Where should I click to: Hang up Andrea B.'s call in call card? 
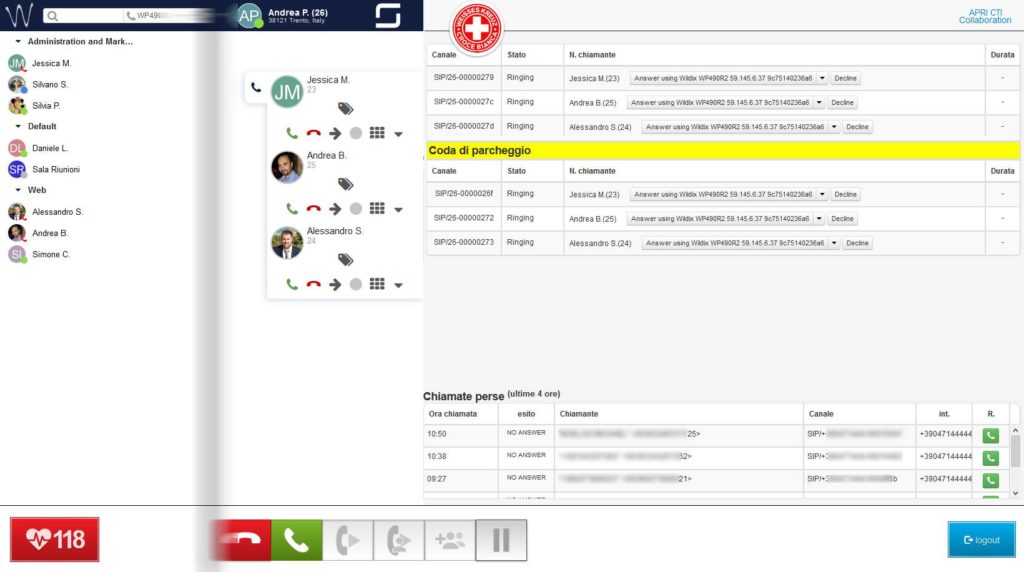point(313,209)
